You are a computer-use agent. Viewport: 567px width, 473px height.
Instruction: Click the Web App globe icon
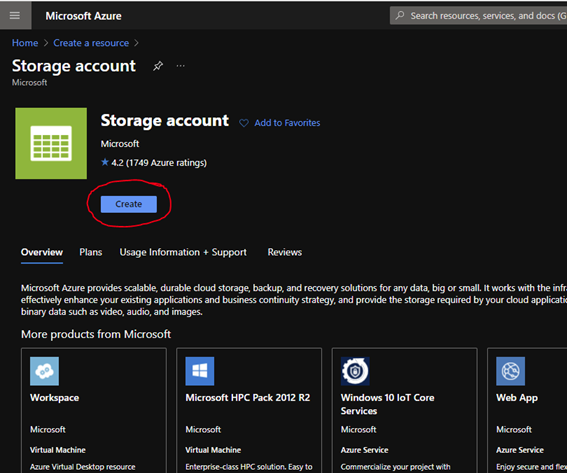511,371
